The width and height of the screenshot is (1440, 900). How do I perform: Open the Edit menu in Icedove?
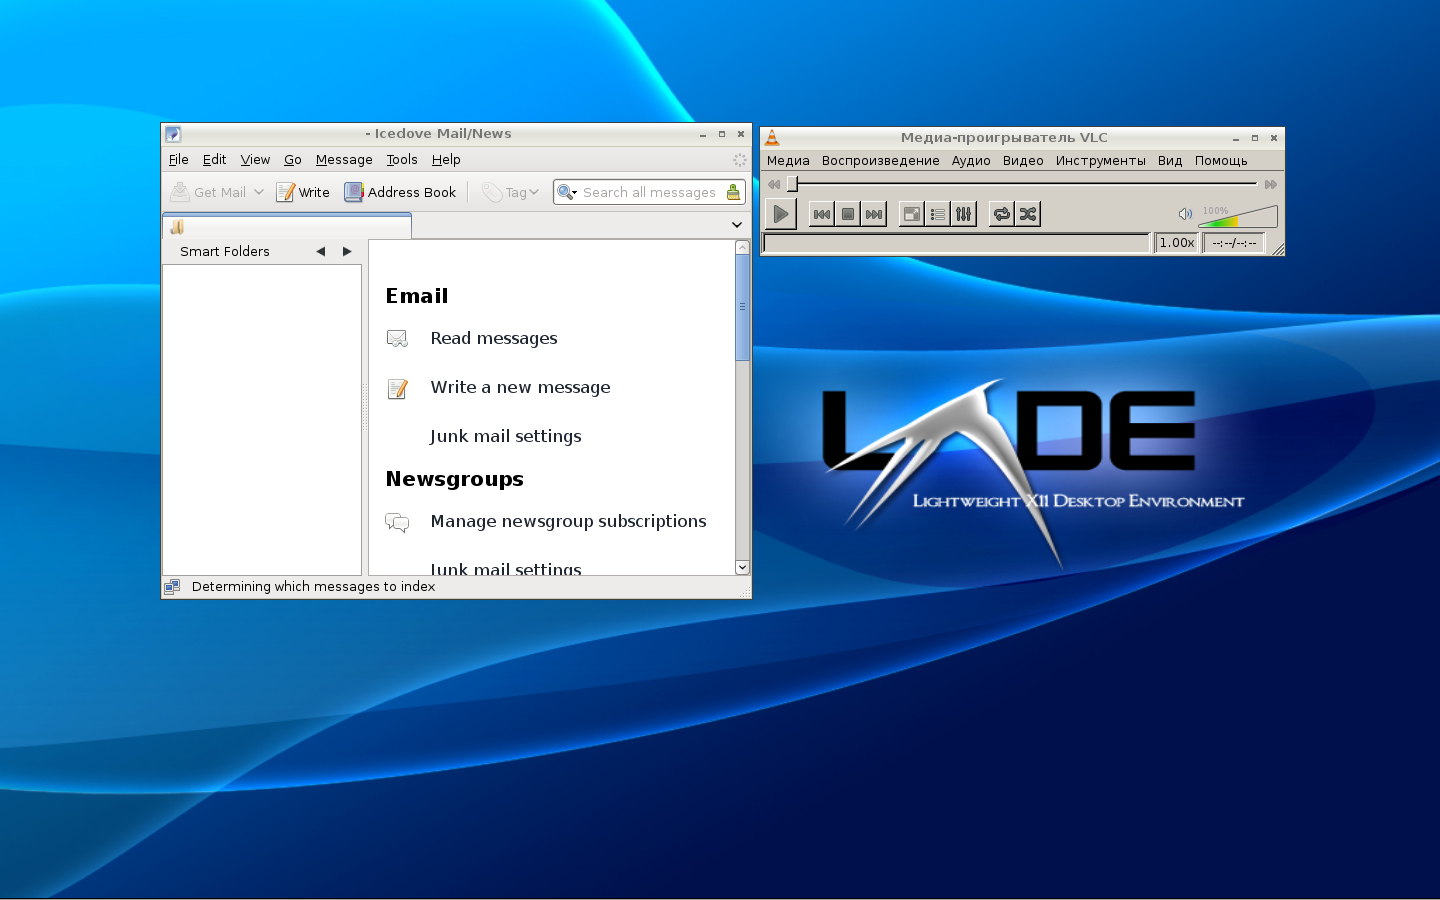214,160
